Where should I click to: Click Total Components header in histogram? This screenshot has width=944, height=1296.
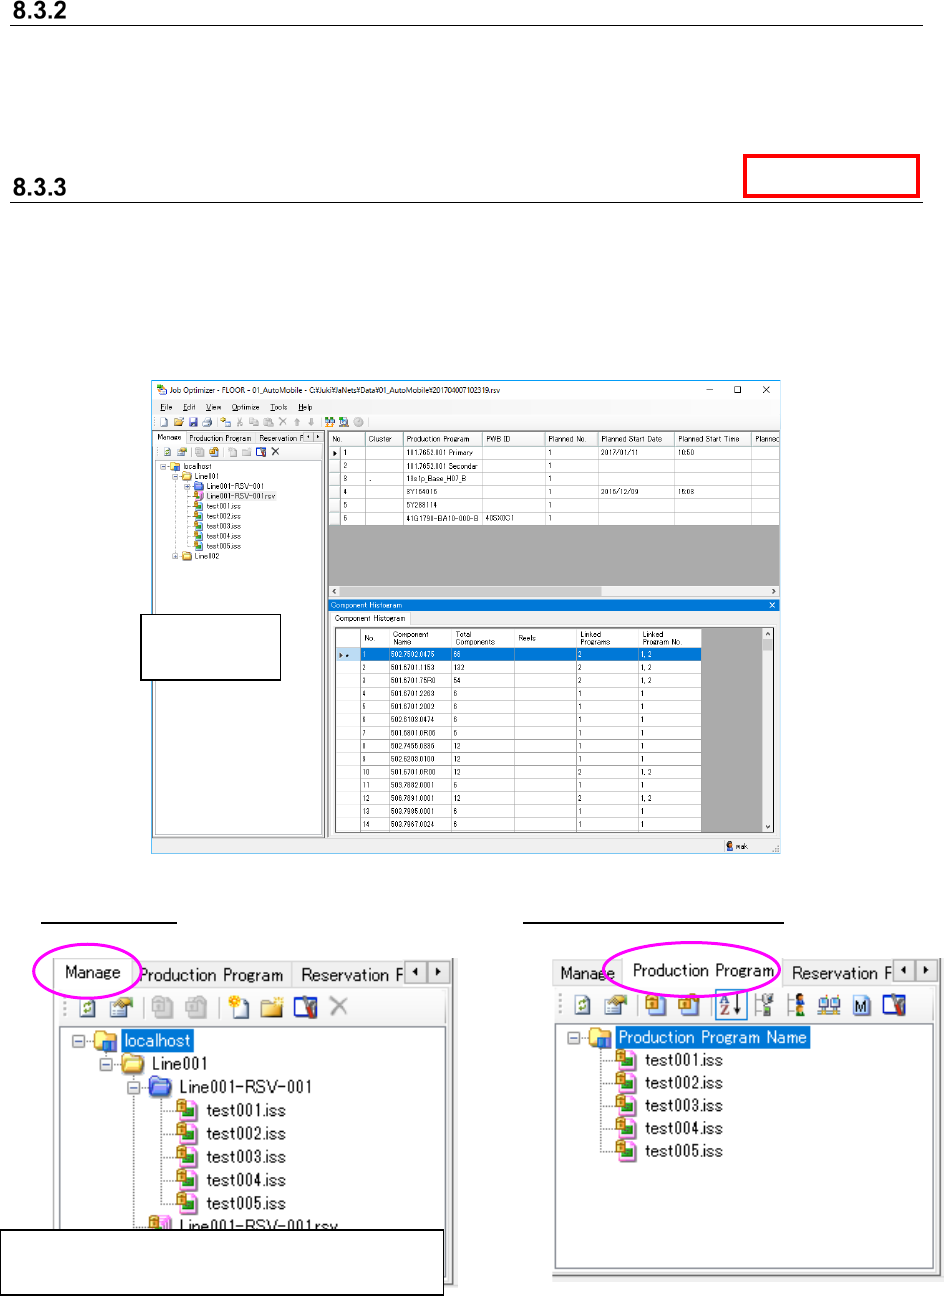coord(483,638)
